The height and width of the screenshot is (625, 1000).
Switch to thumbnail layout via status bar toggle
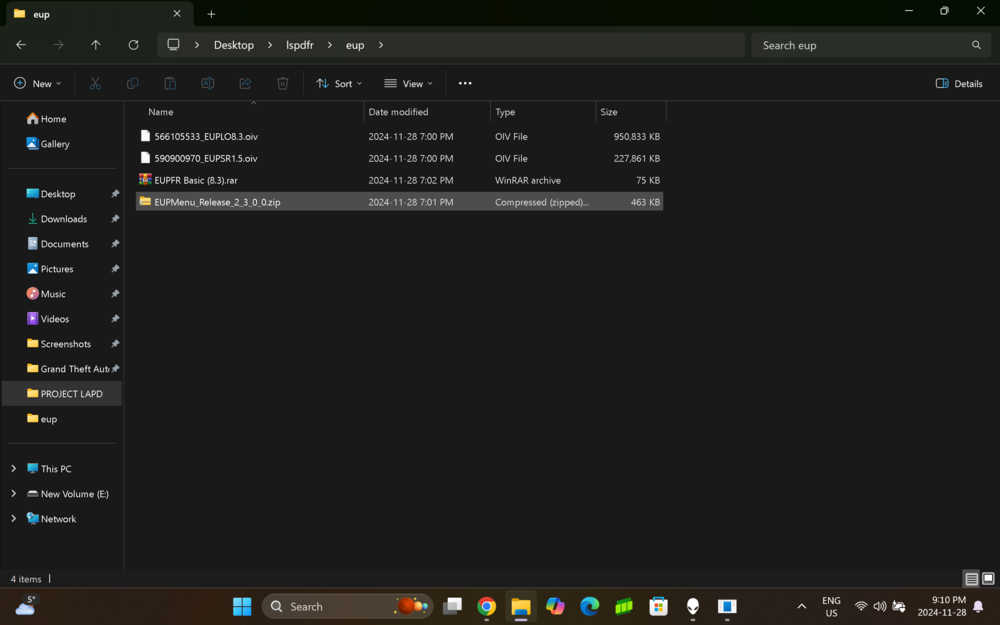(988, 579)
